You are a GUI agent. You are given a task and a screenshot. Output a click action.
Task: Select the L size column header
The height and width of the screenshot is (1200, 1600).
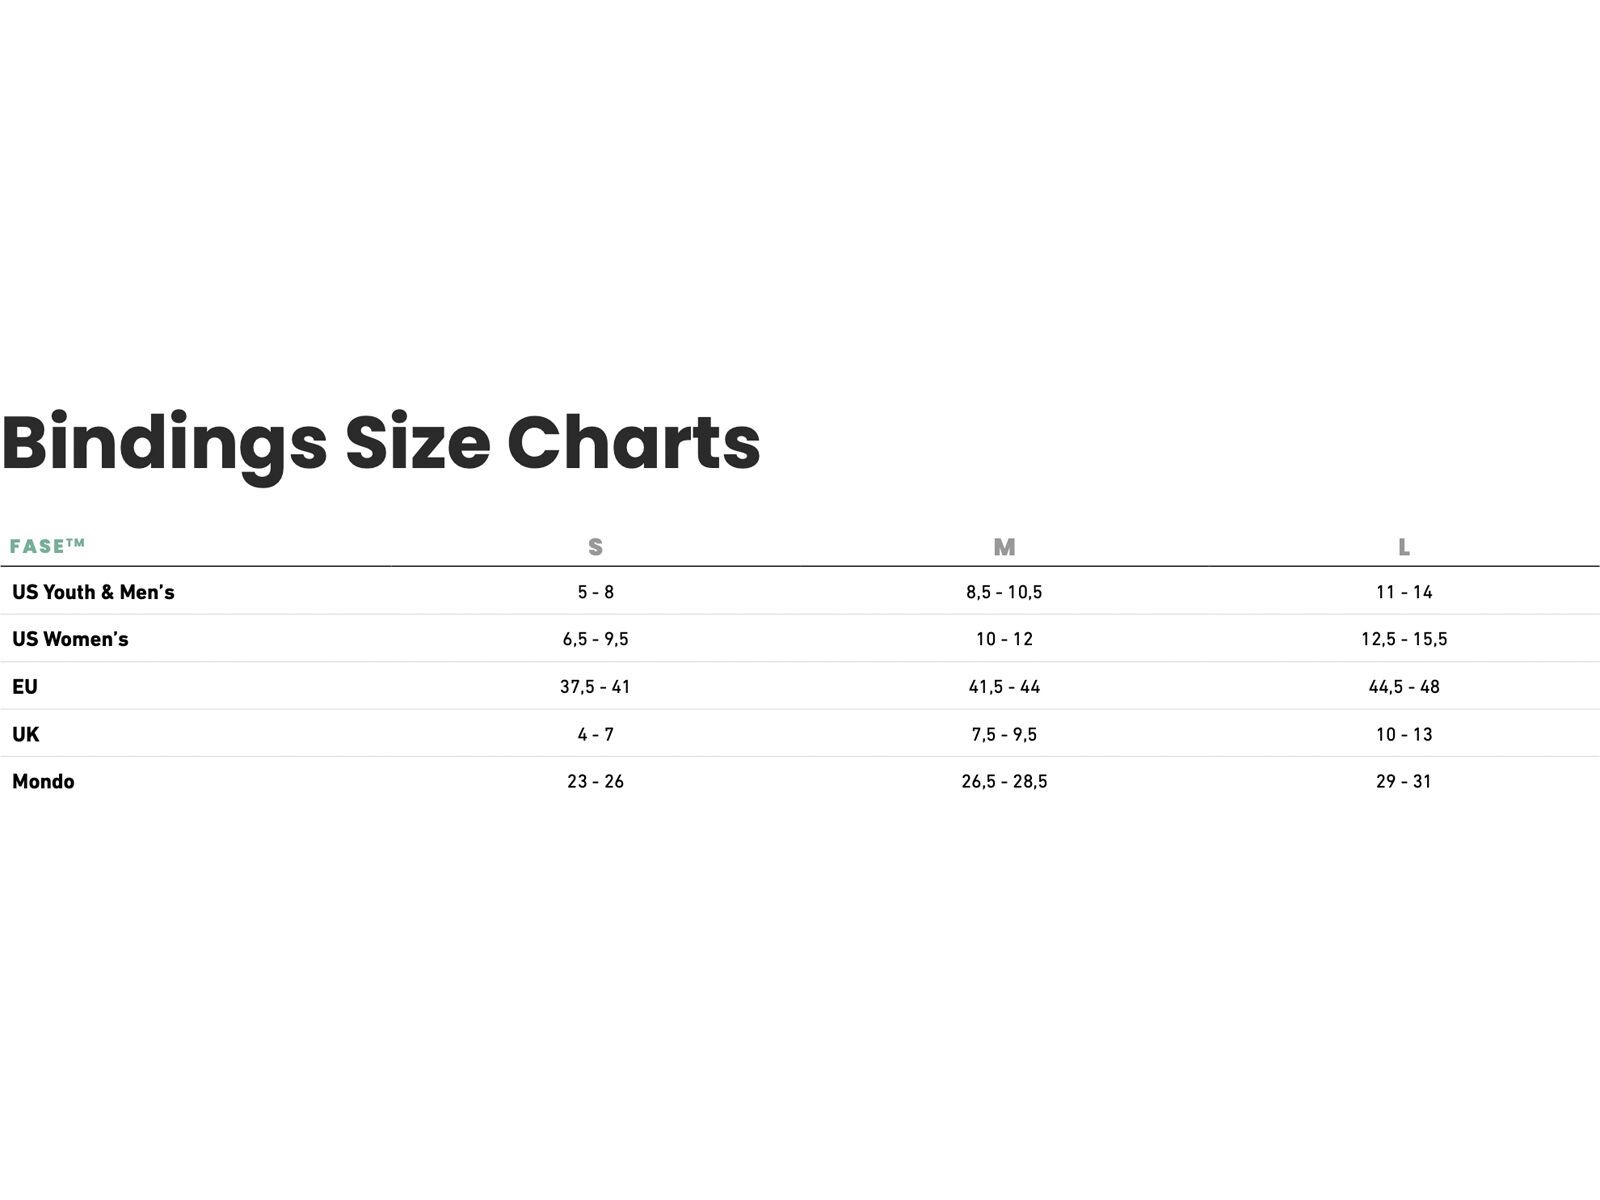pyautogui.click(x=1404, y=547)
